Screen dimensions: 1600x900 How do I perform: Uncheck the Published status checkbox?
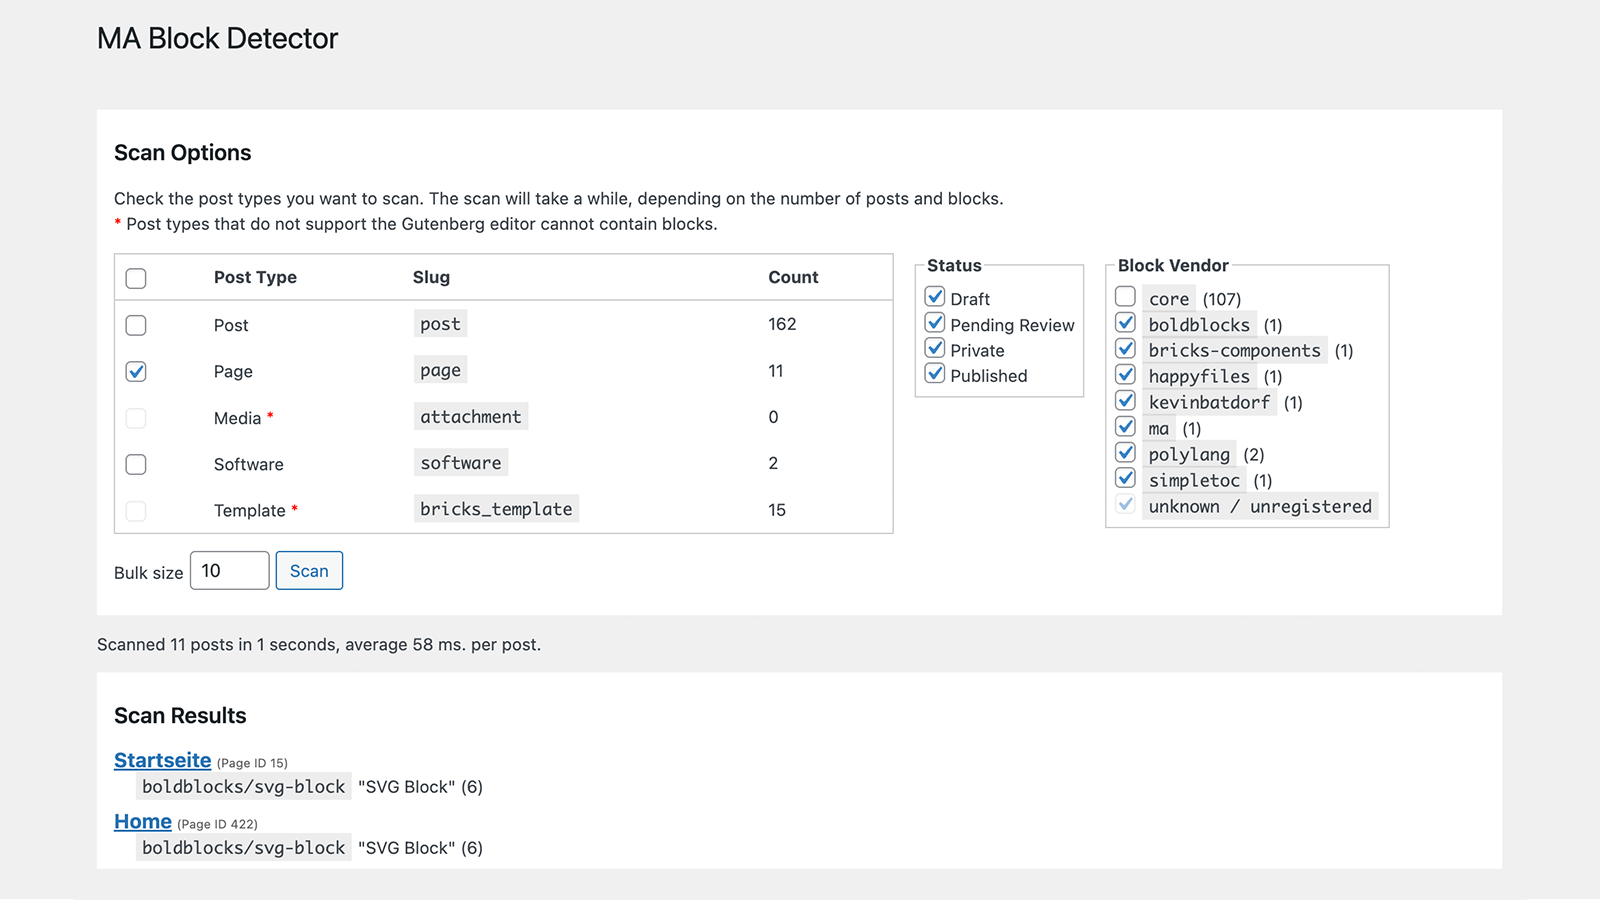(935, 374)
